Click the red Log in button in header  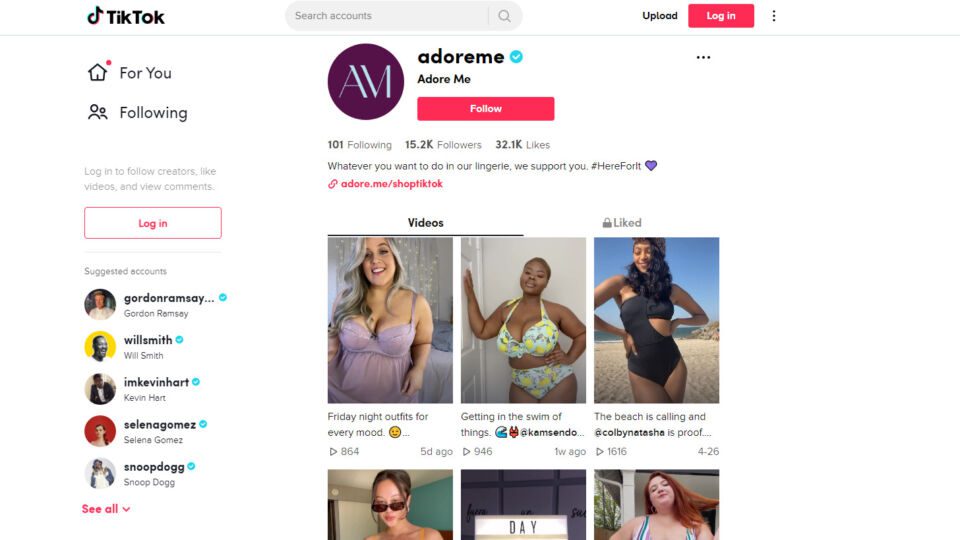pos(721,16)
